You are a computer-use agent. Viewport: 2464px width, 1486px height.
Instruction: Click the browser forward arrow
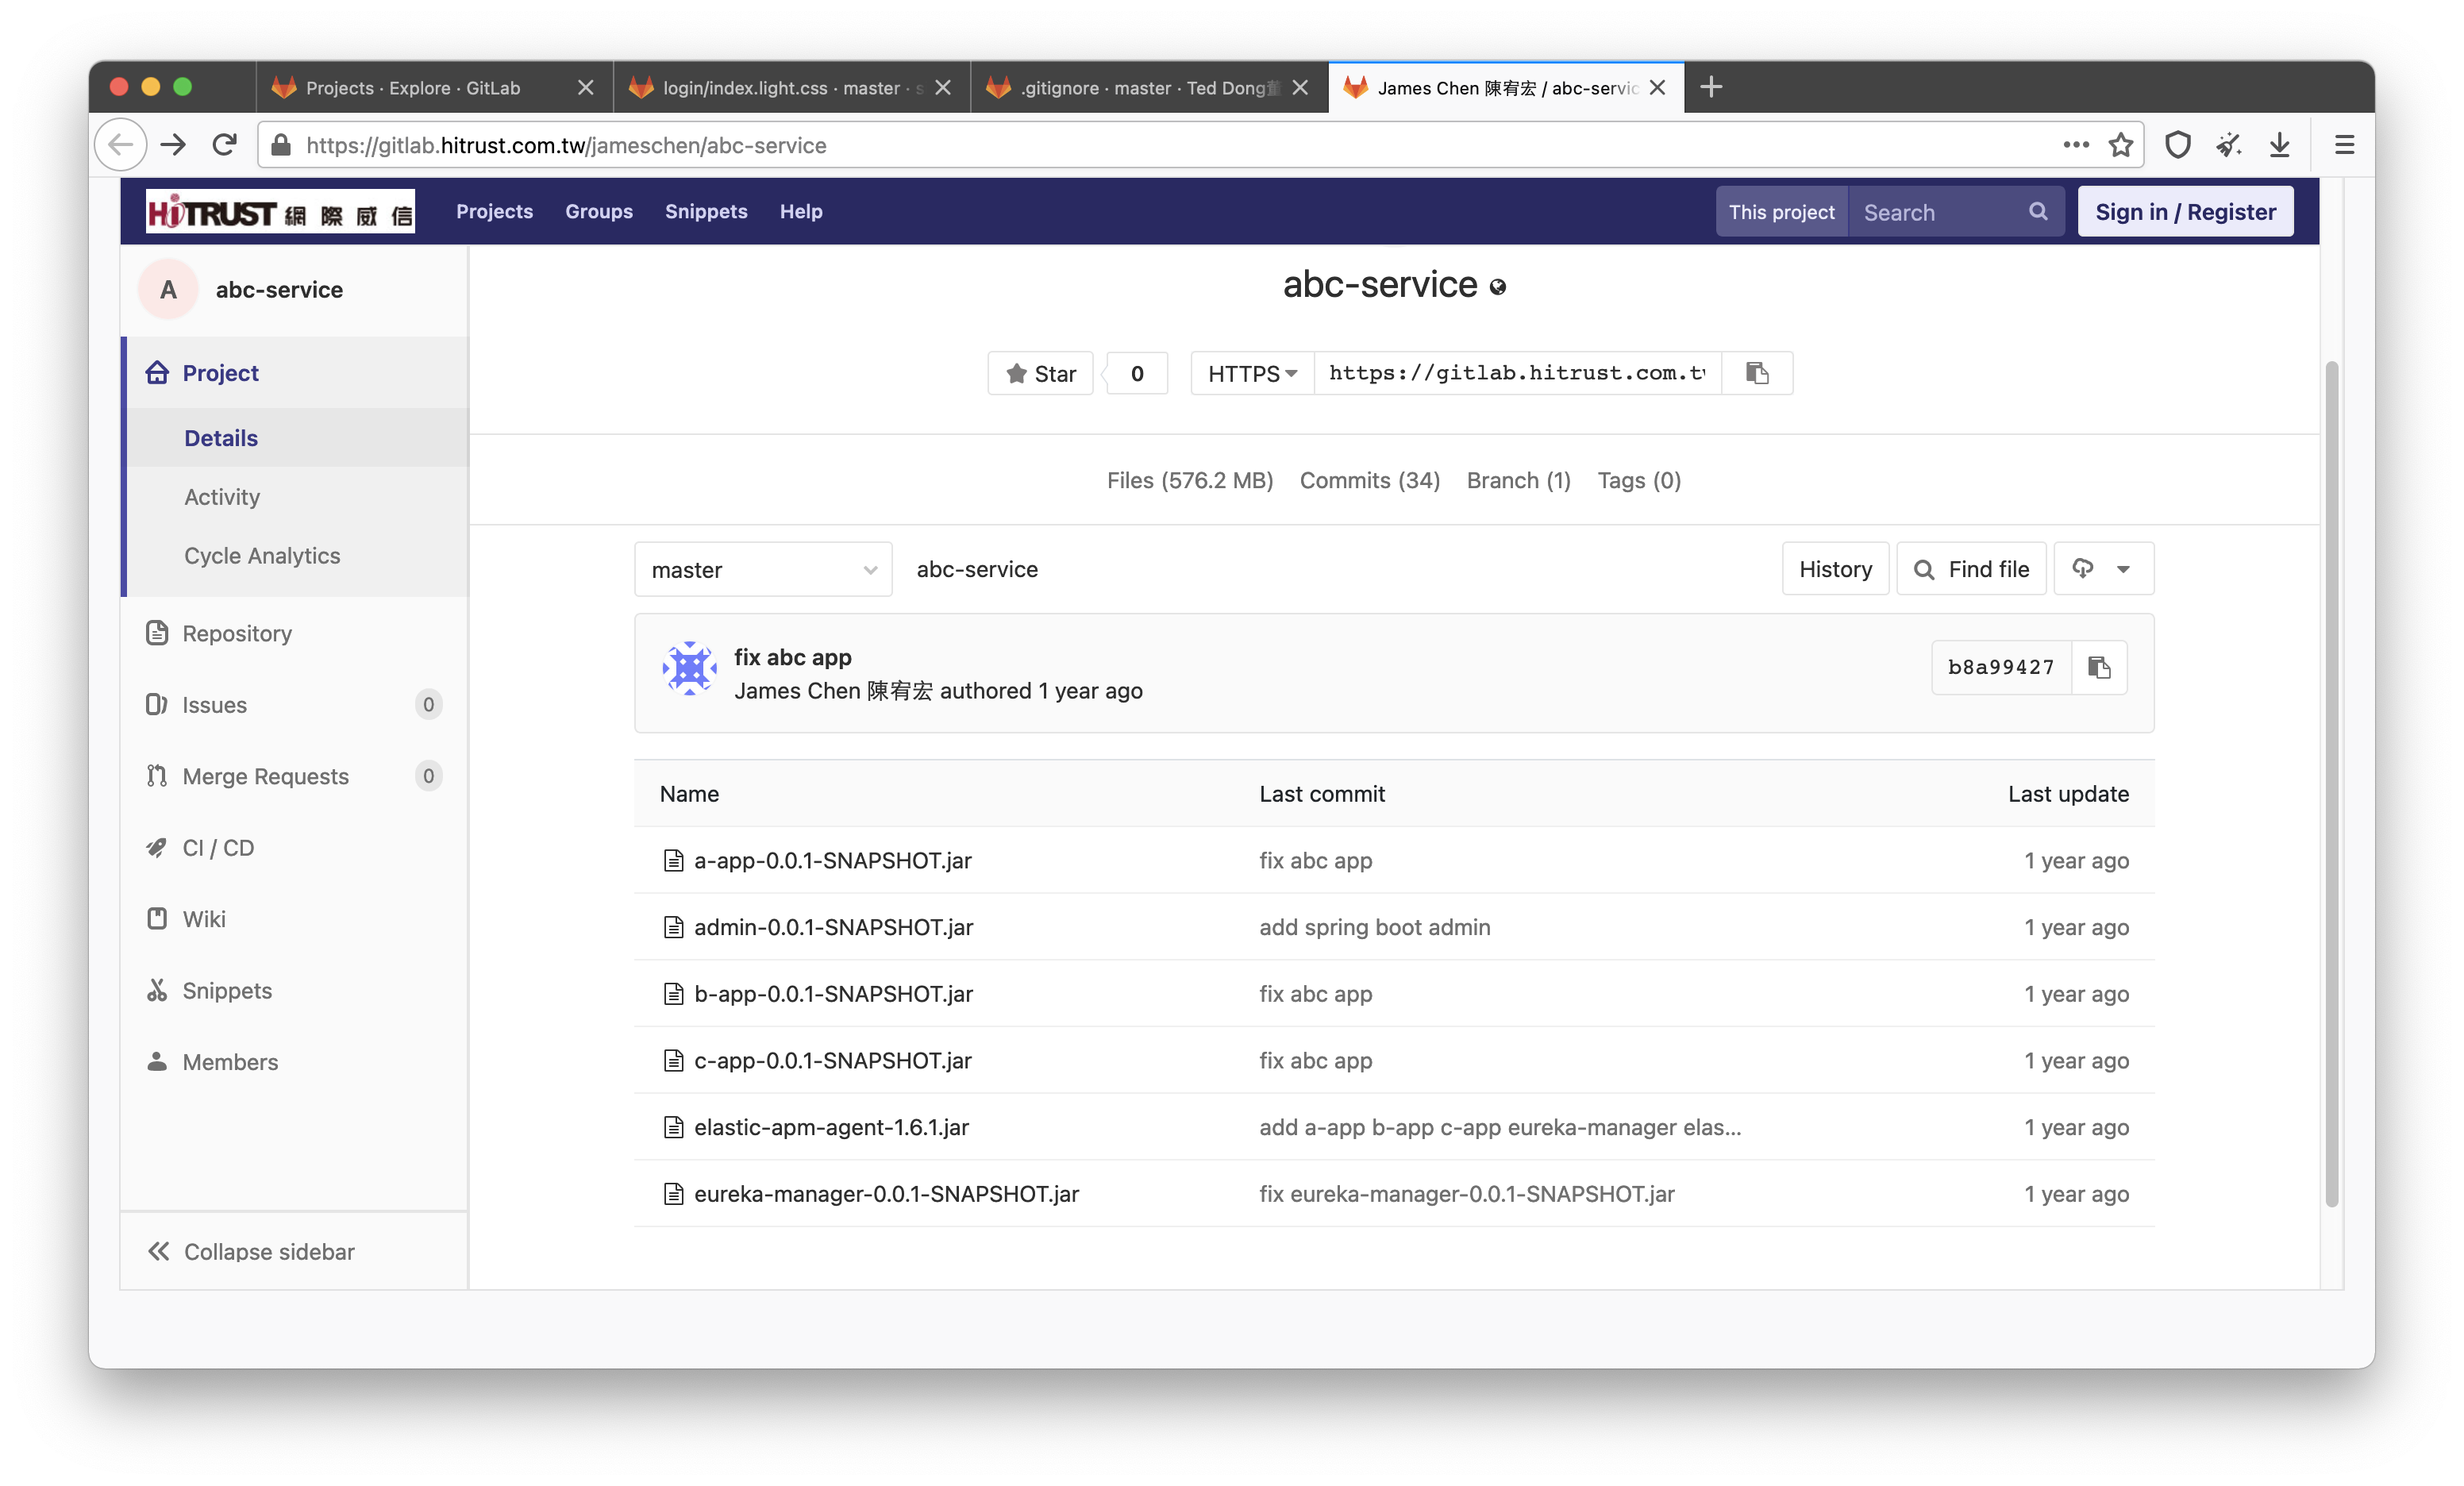click(173, 145)
